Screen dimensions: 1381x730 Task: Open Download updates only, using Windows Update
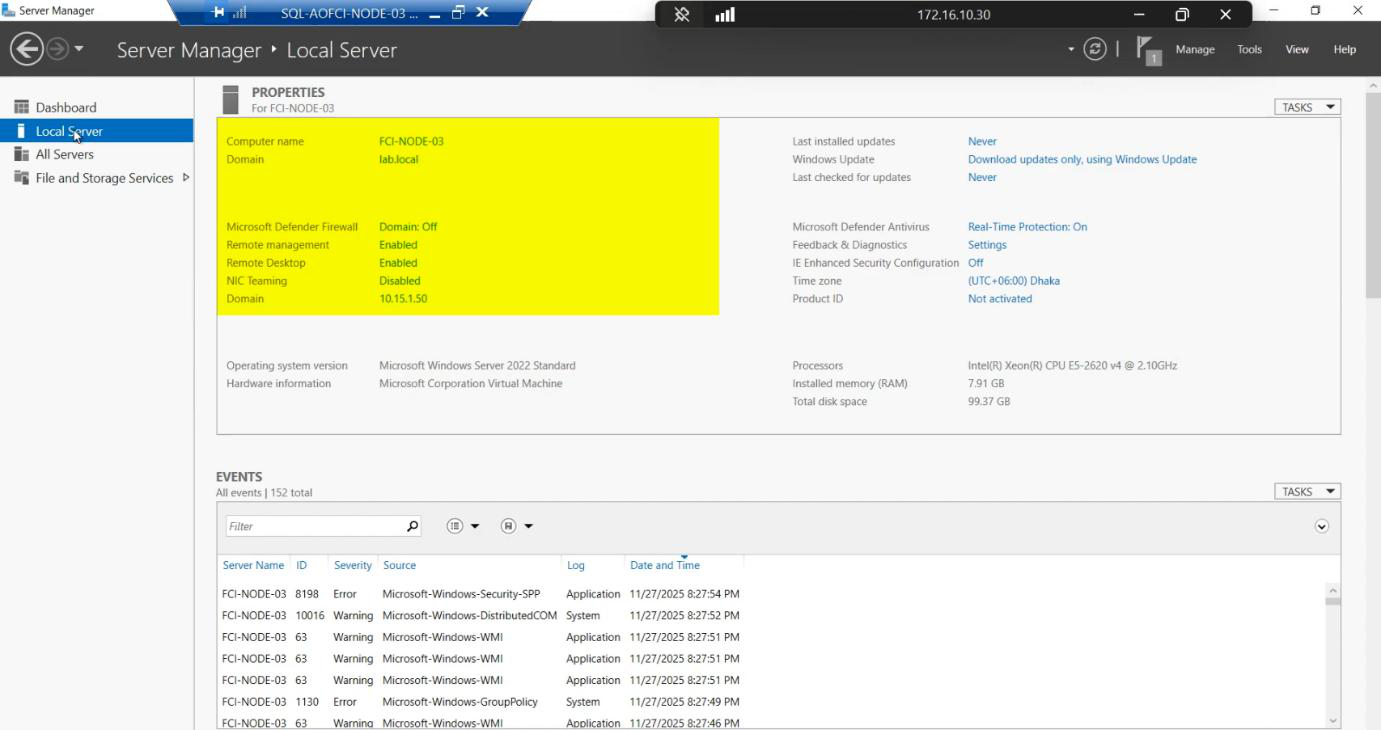click(1082, 159)
